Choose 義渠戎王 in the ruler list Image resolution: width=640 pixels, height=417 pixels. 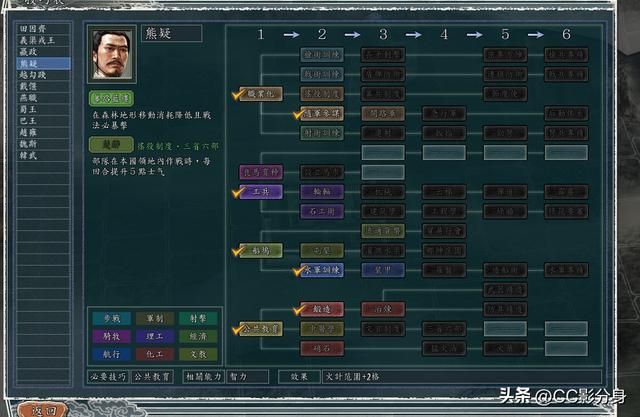coord(43,40)
